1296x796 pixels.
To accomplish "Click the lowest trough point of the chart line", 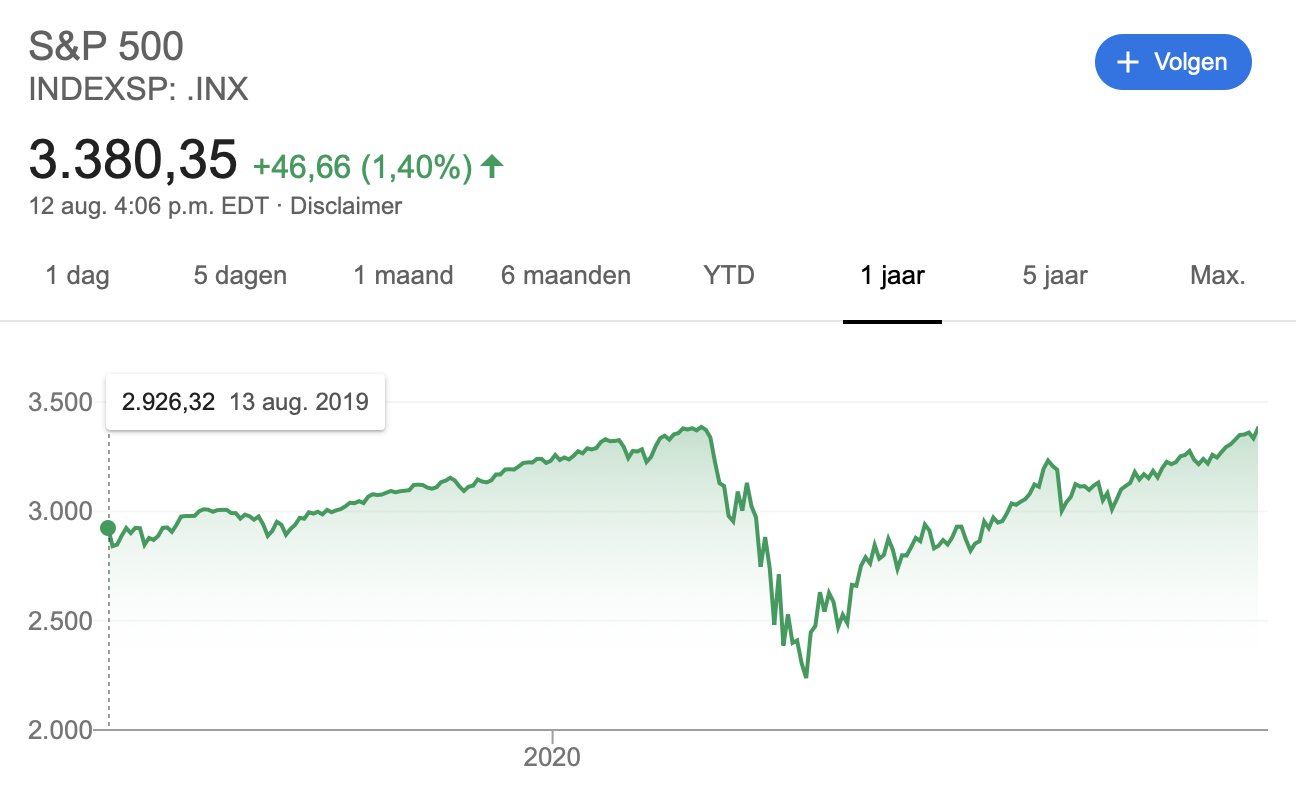I will pos(806,677).
